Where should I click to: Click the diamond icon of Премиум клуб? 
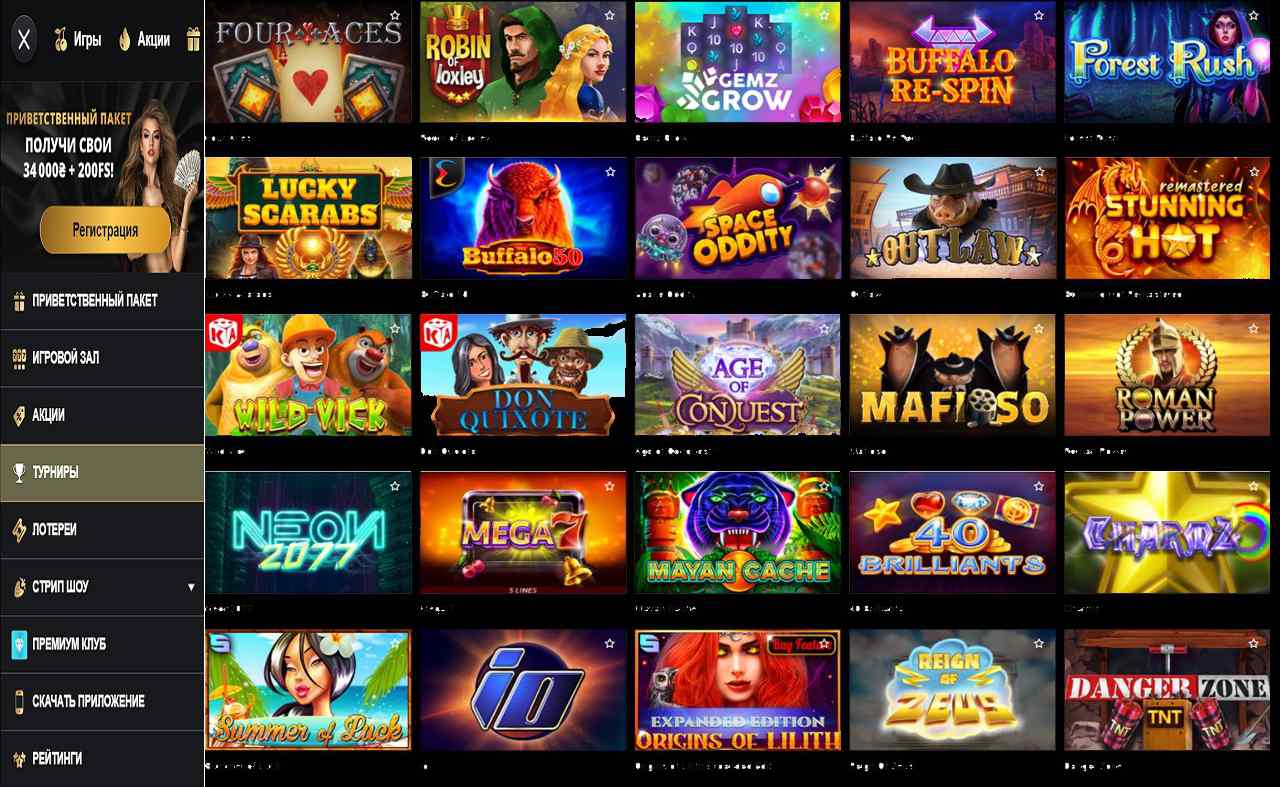(x=18, y=644)
